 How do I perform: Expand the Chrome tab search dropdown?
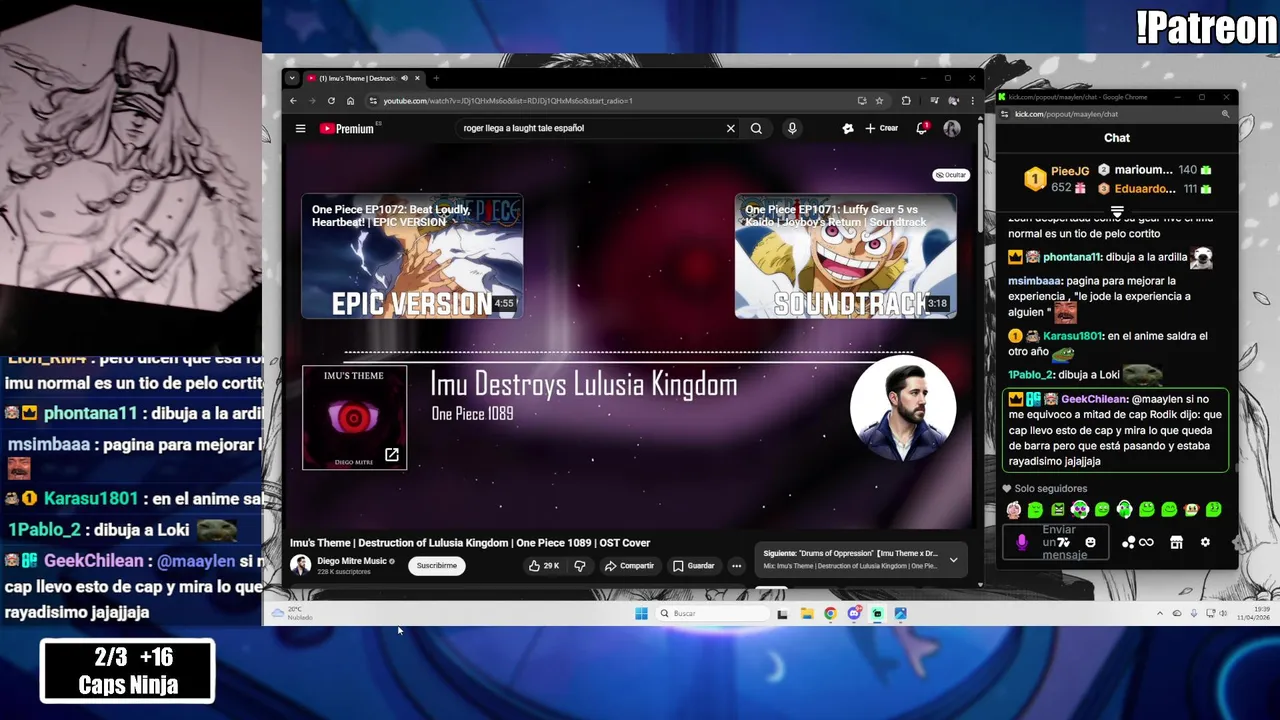[291, 78]
